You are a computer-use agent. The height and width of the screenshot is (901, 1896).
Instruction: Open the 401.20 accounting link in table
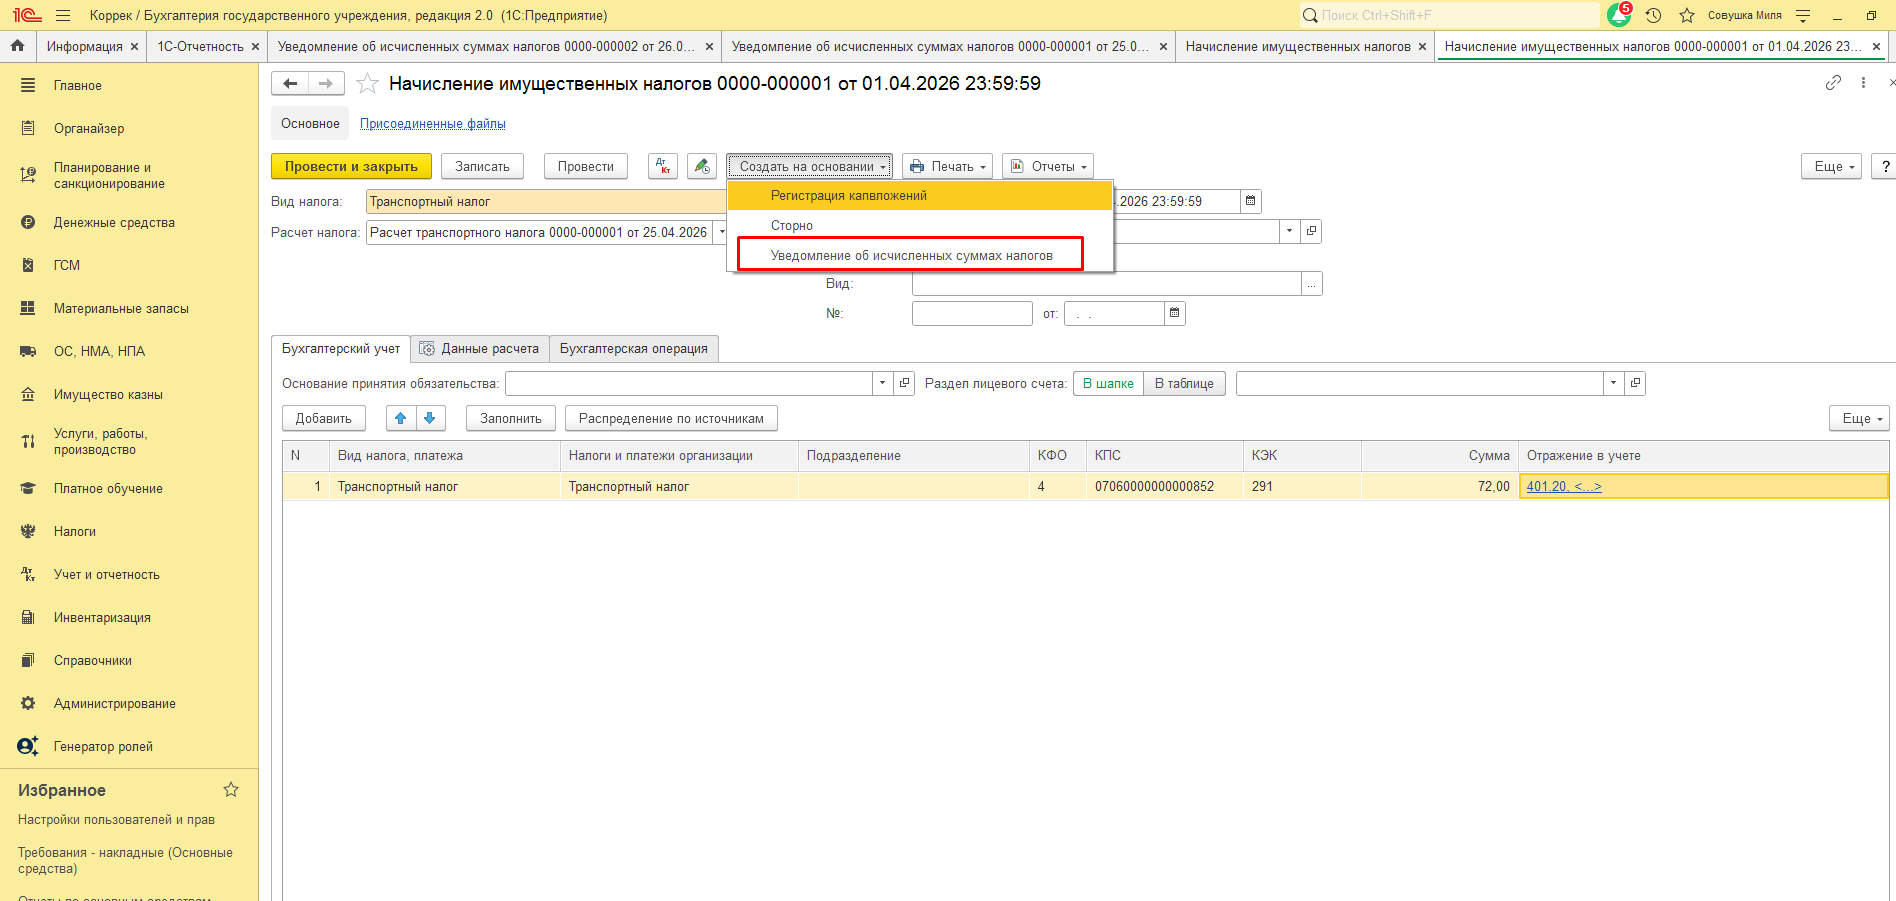[x=1564, y=486]
